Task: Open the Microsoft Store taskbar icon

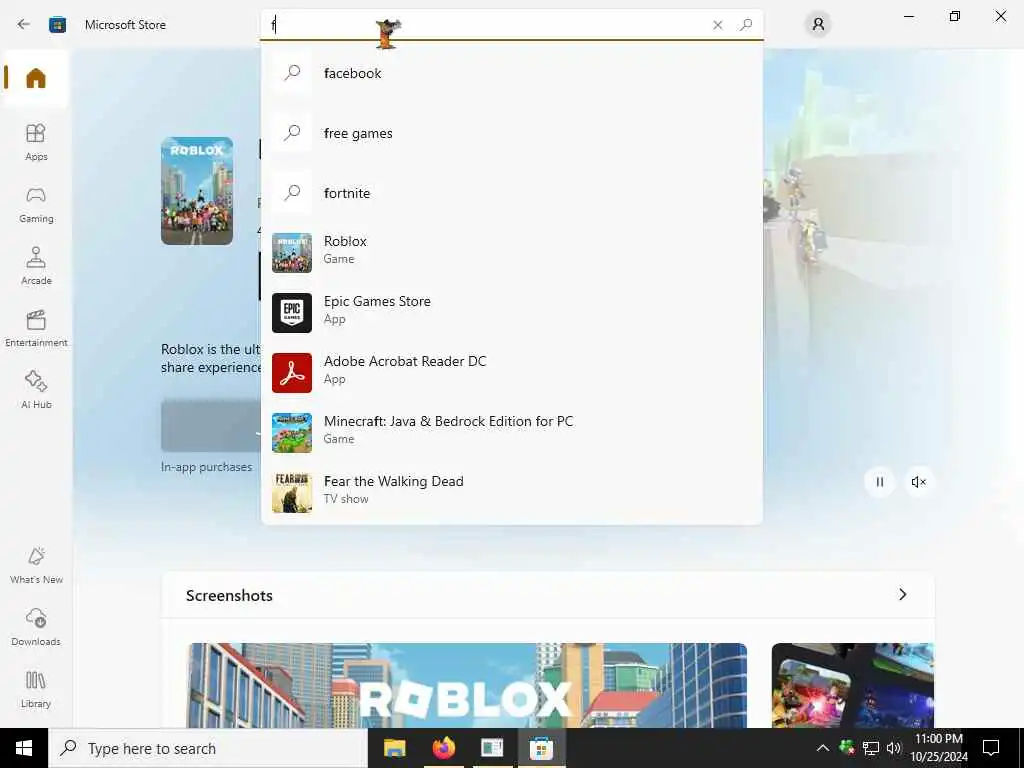Action: (x=541, y=748)
